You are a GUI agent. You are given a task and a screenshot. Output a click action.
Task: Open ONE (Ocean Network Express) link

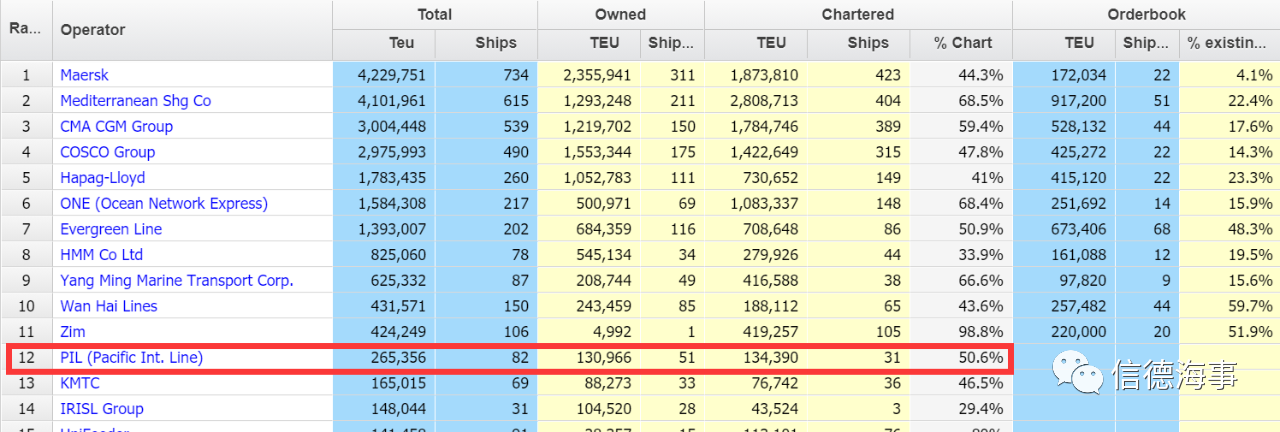point(164,203)
